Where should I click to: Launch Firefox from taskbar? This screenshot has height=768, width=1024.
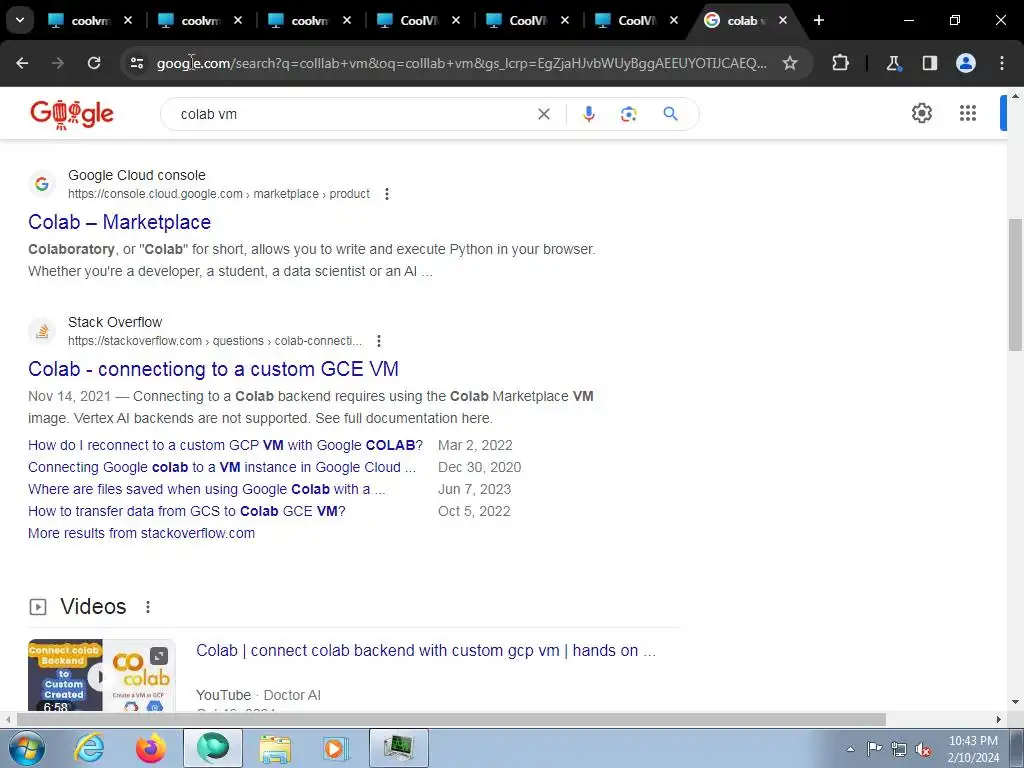(x=150, y=748)
